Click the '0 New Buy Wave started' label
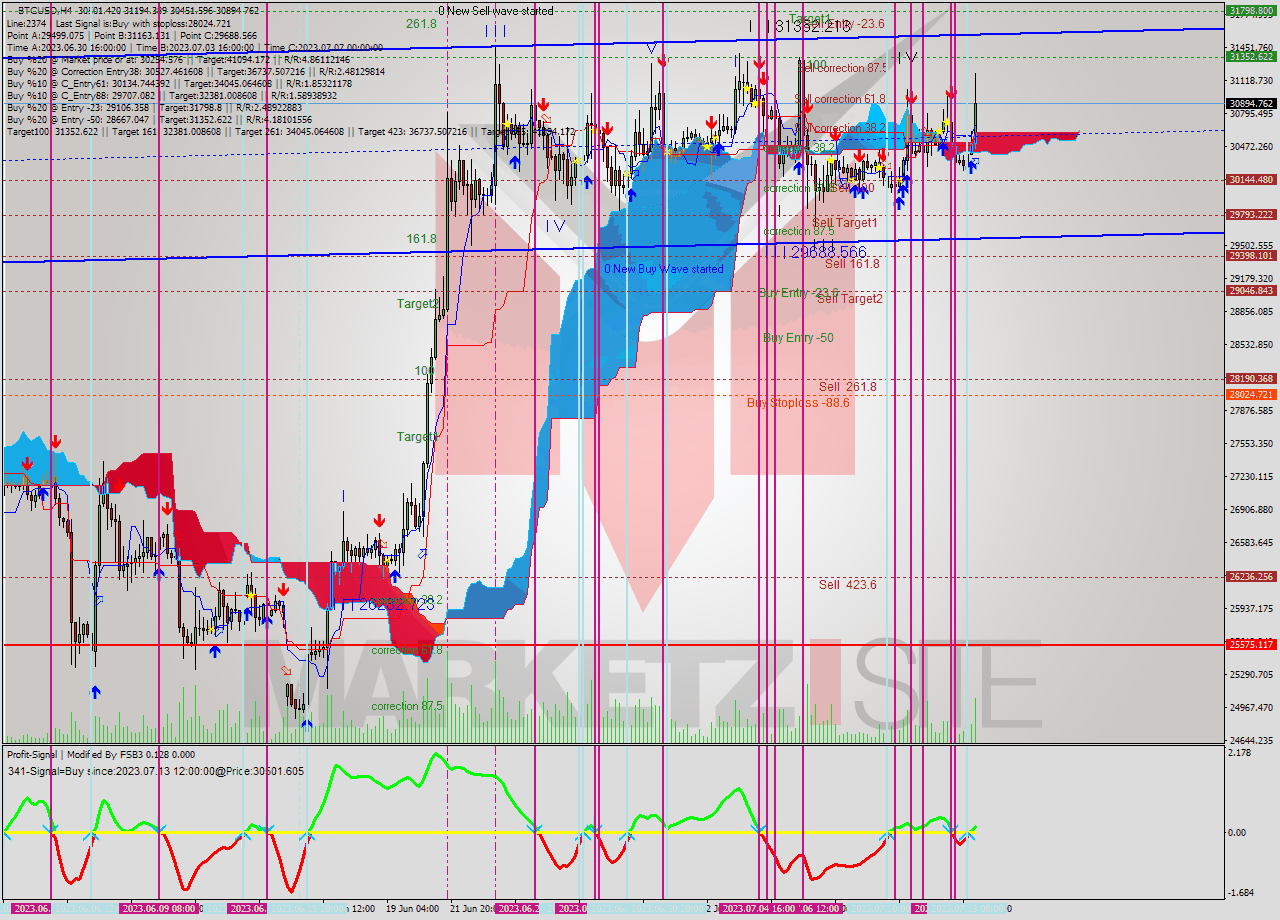The height and width of the screenshot is (920, 1280). (663, 269)
